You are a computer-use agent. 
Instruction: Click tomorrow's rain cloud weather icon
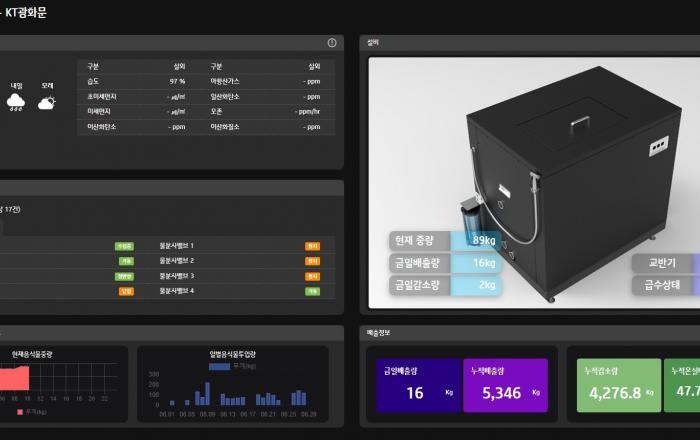coord(16,102)
